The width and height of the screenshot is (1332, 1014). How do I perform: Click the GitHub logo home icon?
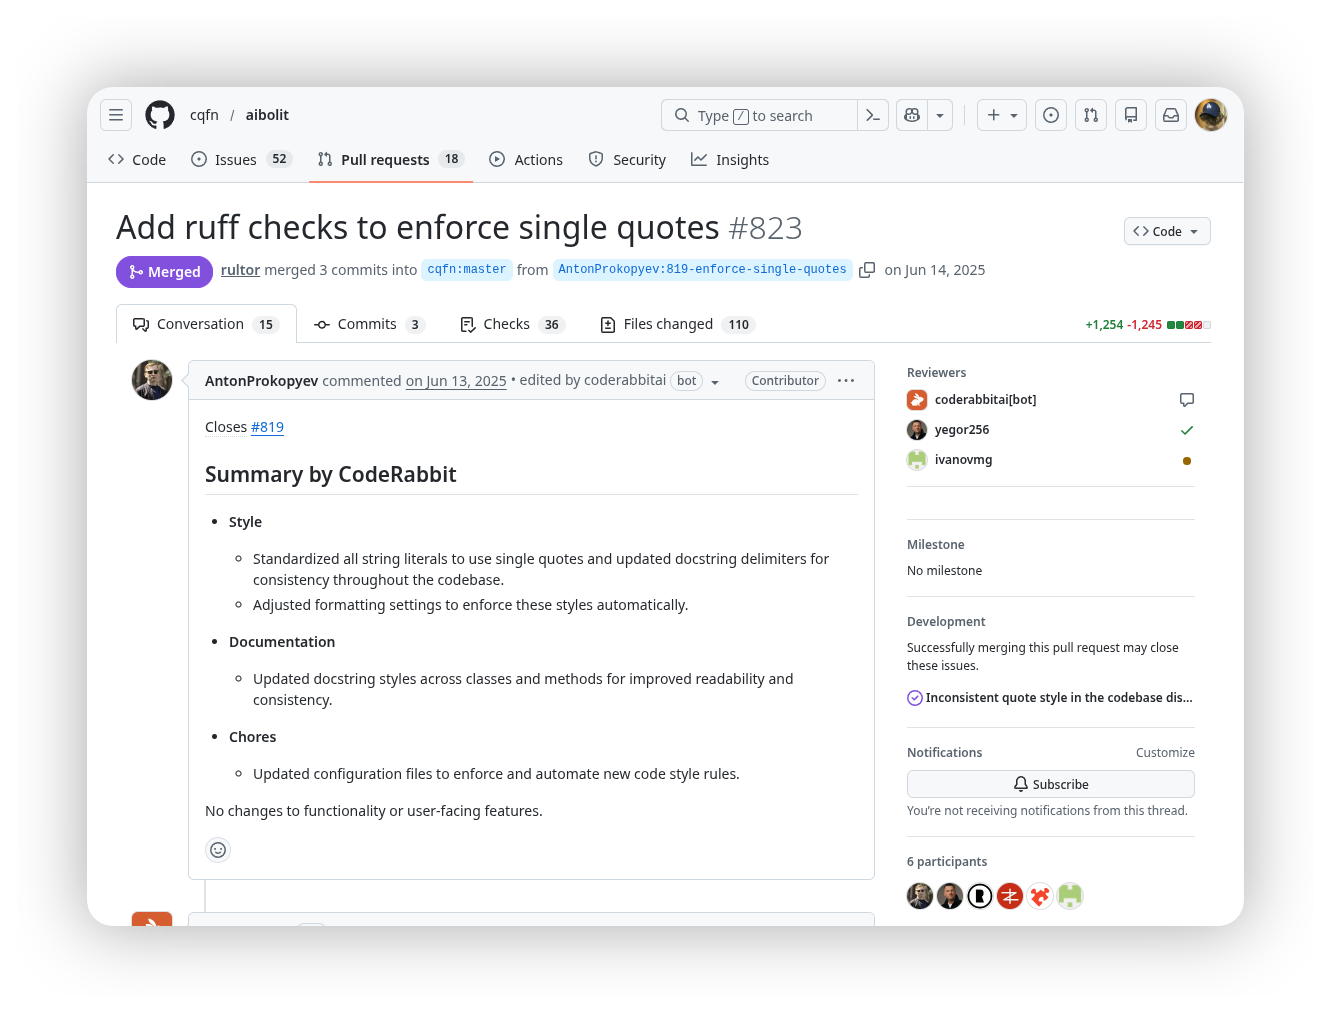tap(160, 115)
